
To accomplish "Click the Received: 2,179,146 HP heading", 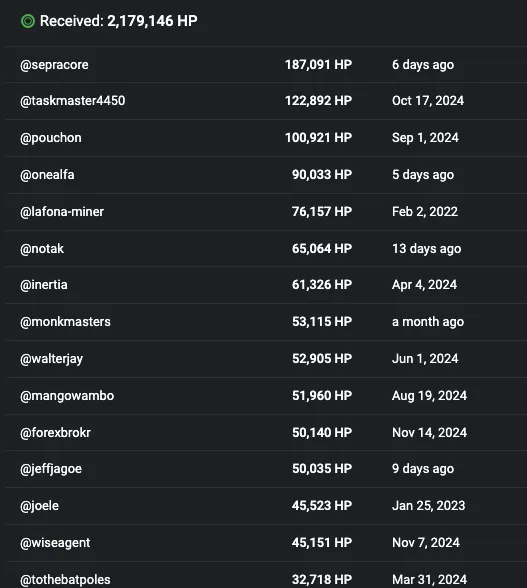I will [x=119, y=21].
